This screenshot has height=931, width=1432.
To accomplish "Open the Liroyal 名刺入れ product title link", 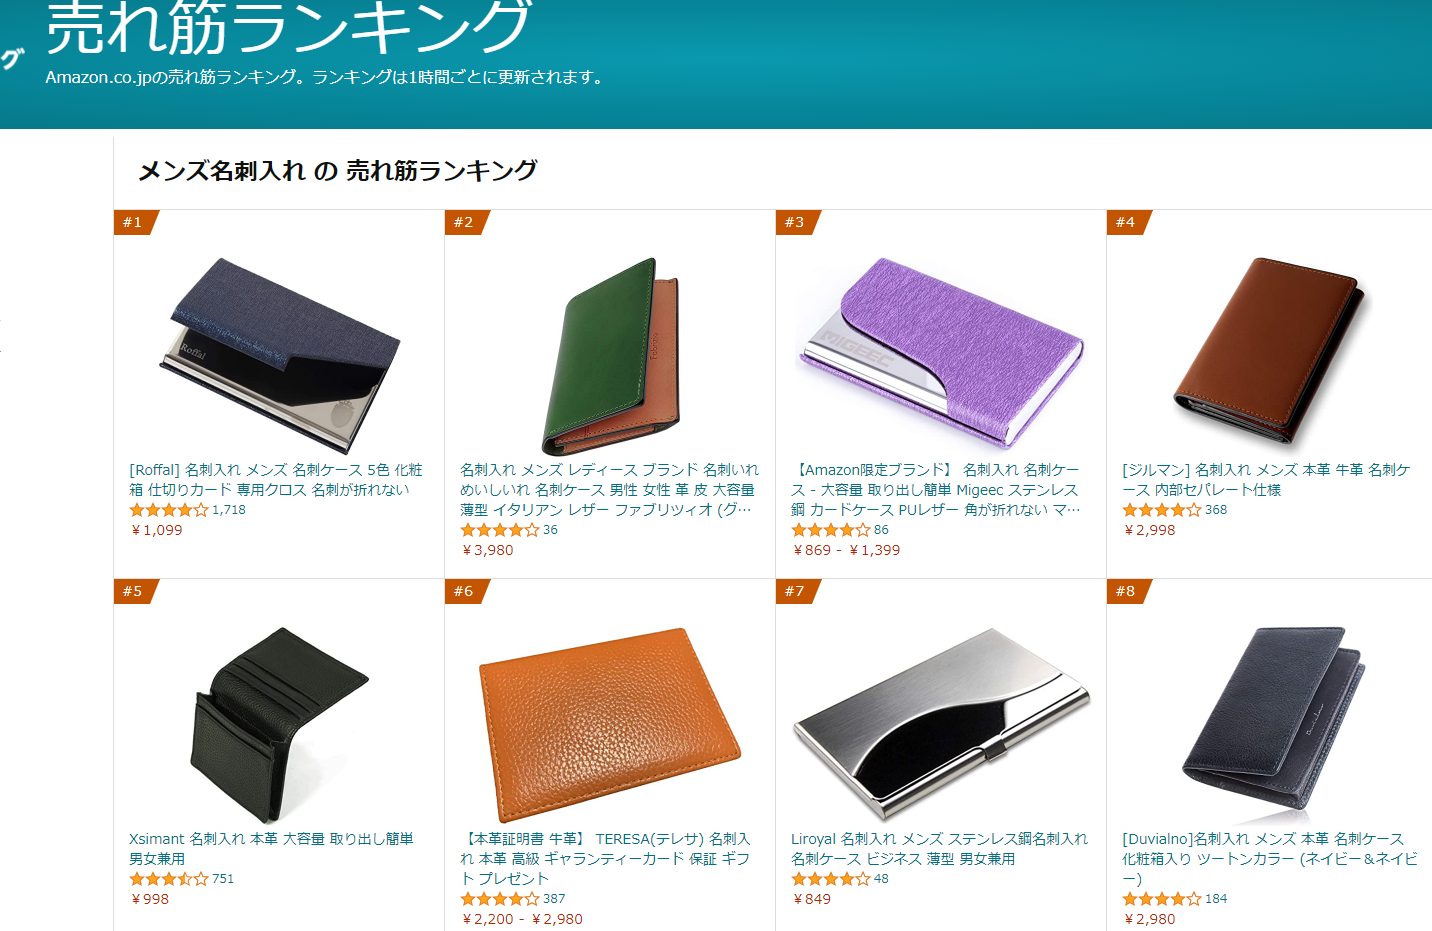I will (x=939, y=849).
